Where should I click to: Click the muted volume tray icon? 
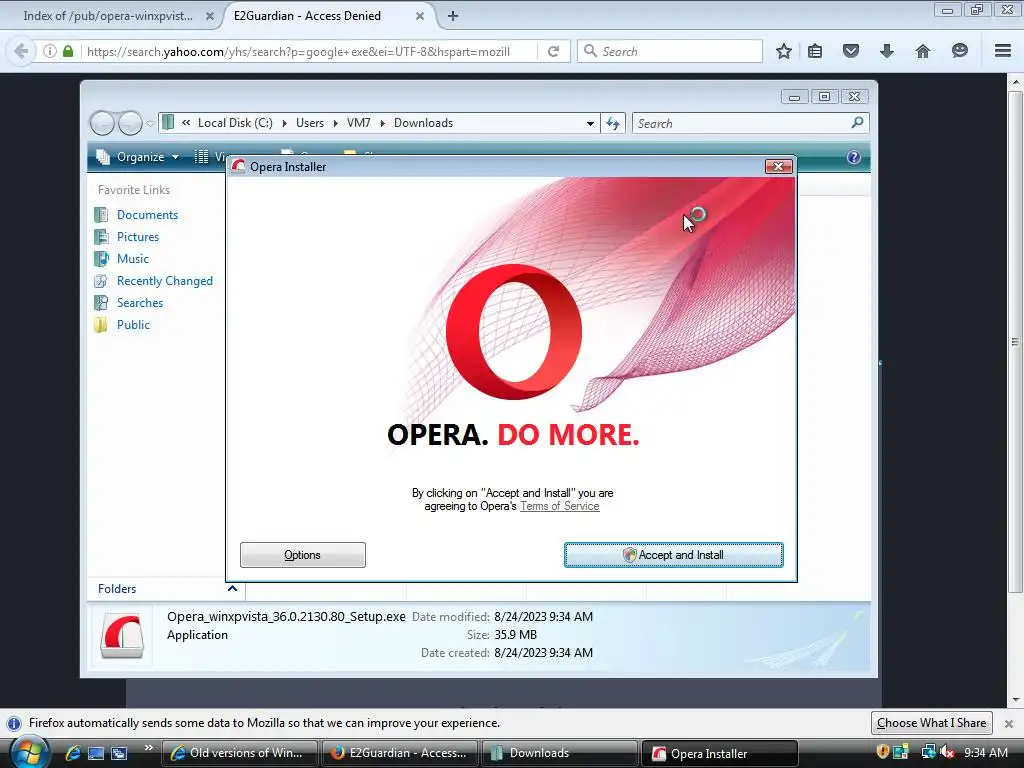point(946,752)
